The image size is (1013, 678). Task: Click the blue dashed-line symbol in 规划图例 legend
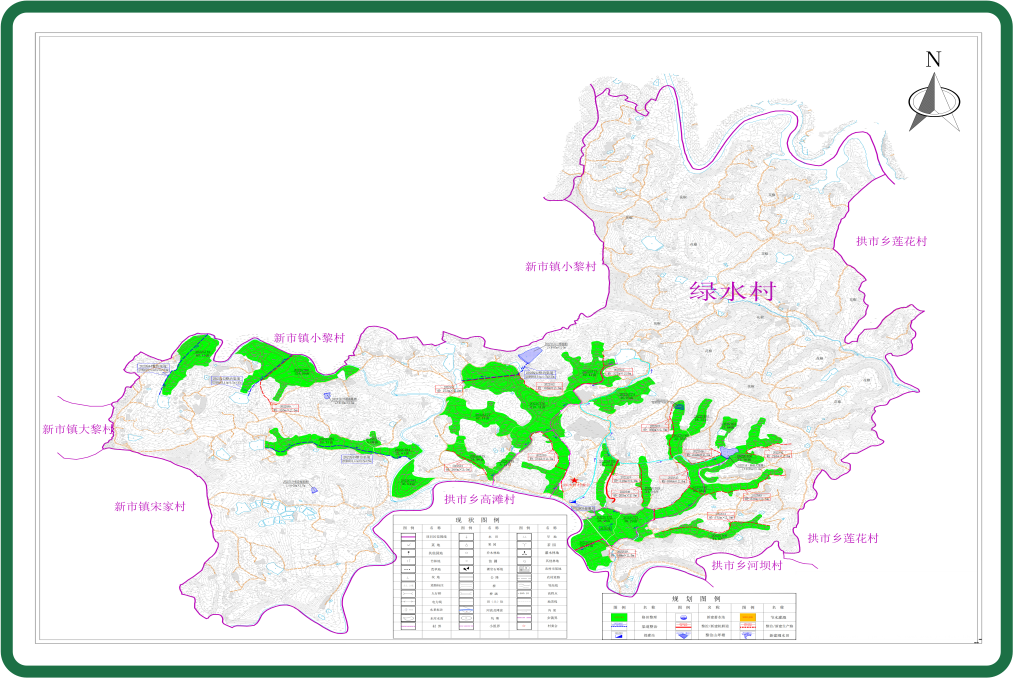619,627
